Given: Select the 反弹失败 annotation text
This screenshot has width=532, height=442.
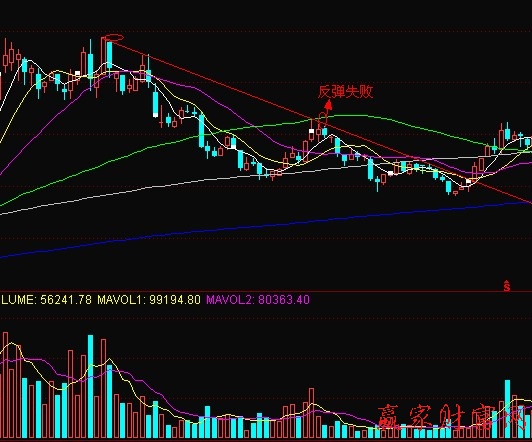Looking at the screenshot, I should click(345, 92).
